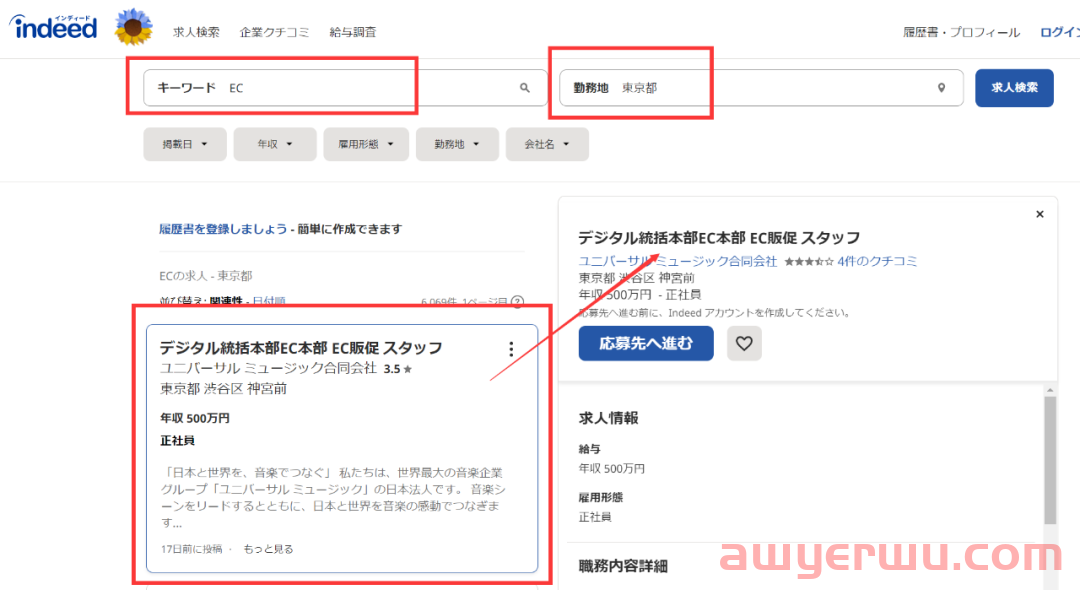Open job card title デジタル統括本部EC本部 EC販促 スタッフ

(301, 348)
